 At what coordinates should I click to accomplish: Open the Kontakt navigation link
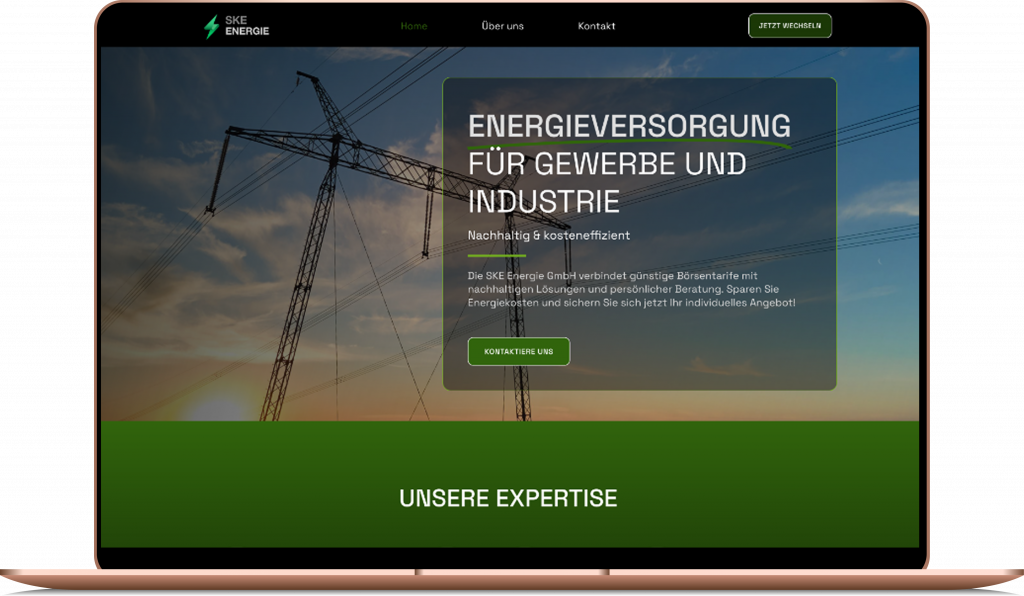click(596, 26)
